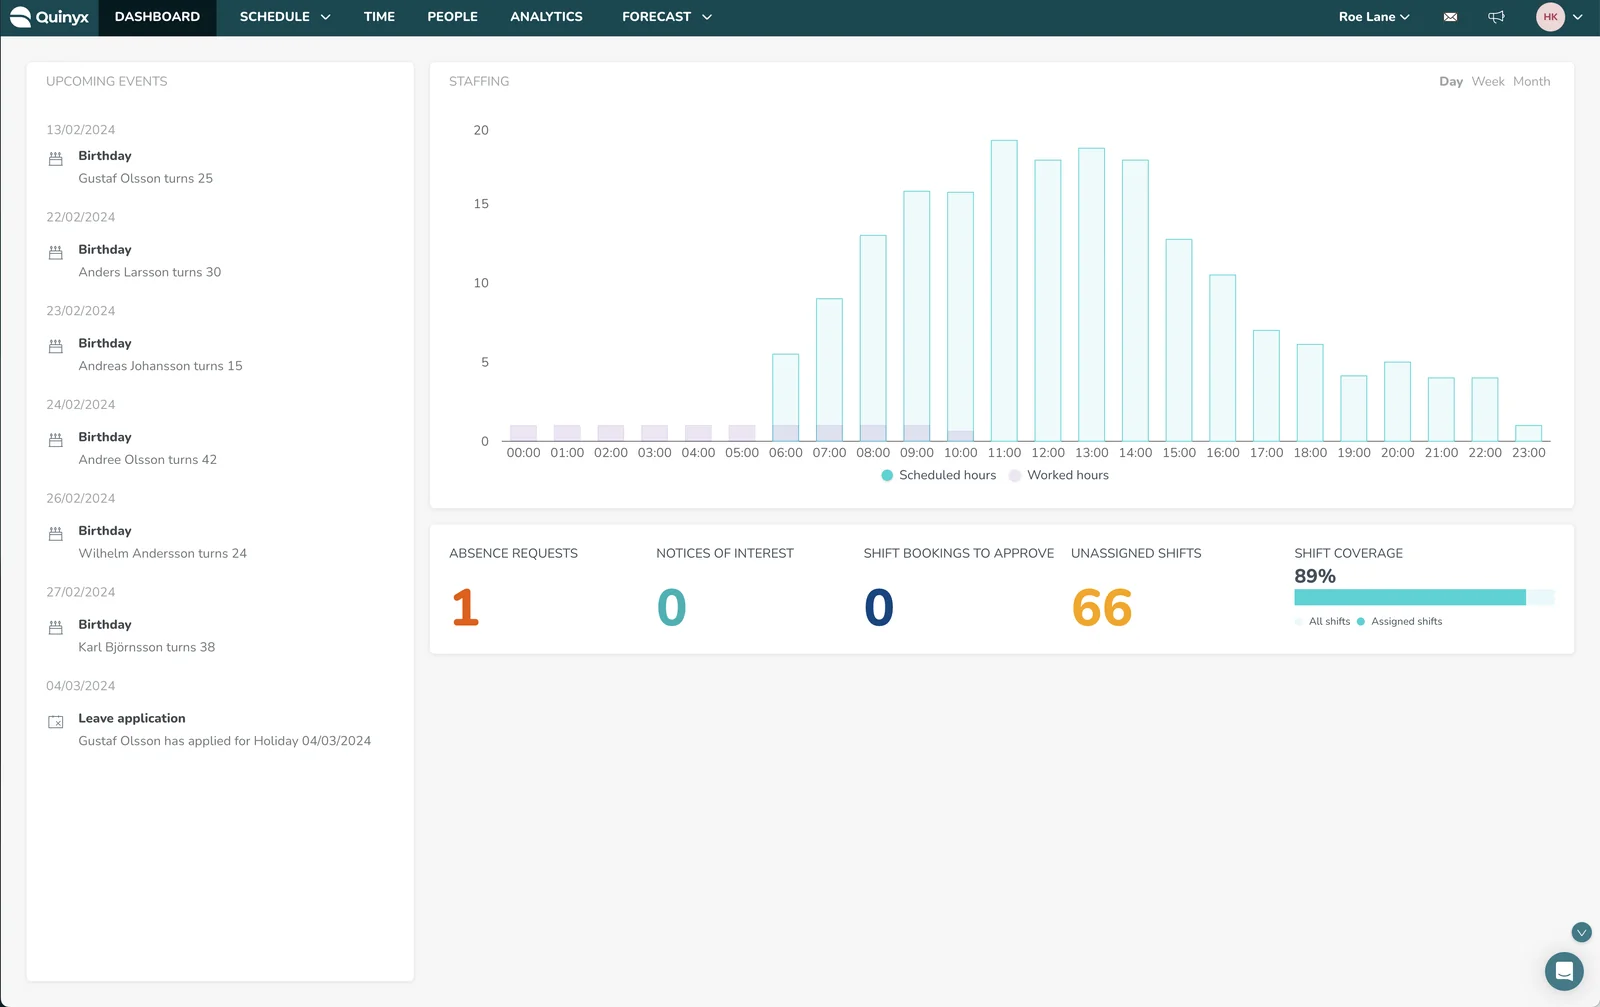Click 'Andreas Johansson turns 15' text
The width and height of the screenshot is (1600, 1007).
(161, 366)
